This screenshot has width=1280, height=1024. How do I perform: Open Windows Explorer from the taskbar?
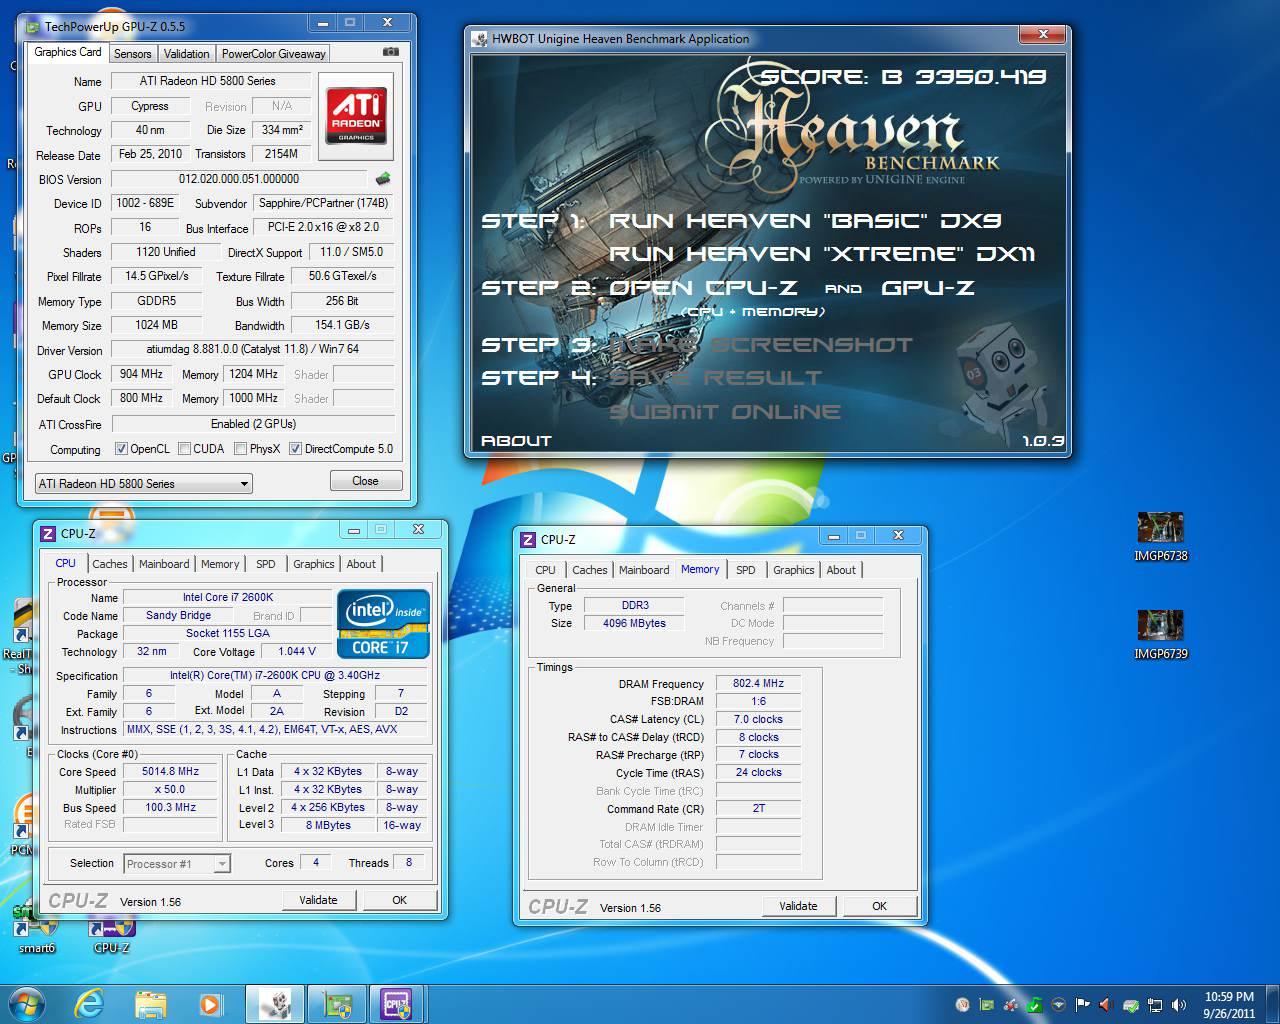tap(150, 1003)
